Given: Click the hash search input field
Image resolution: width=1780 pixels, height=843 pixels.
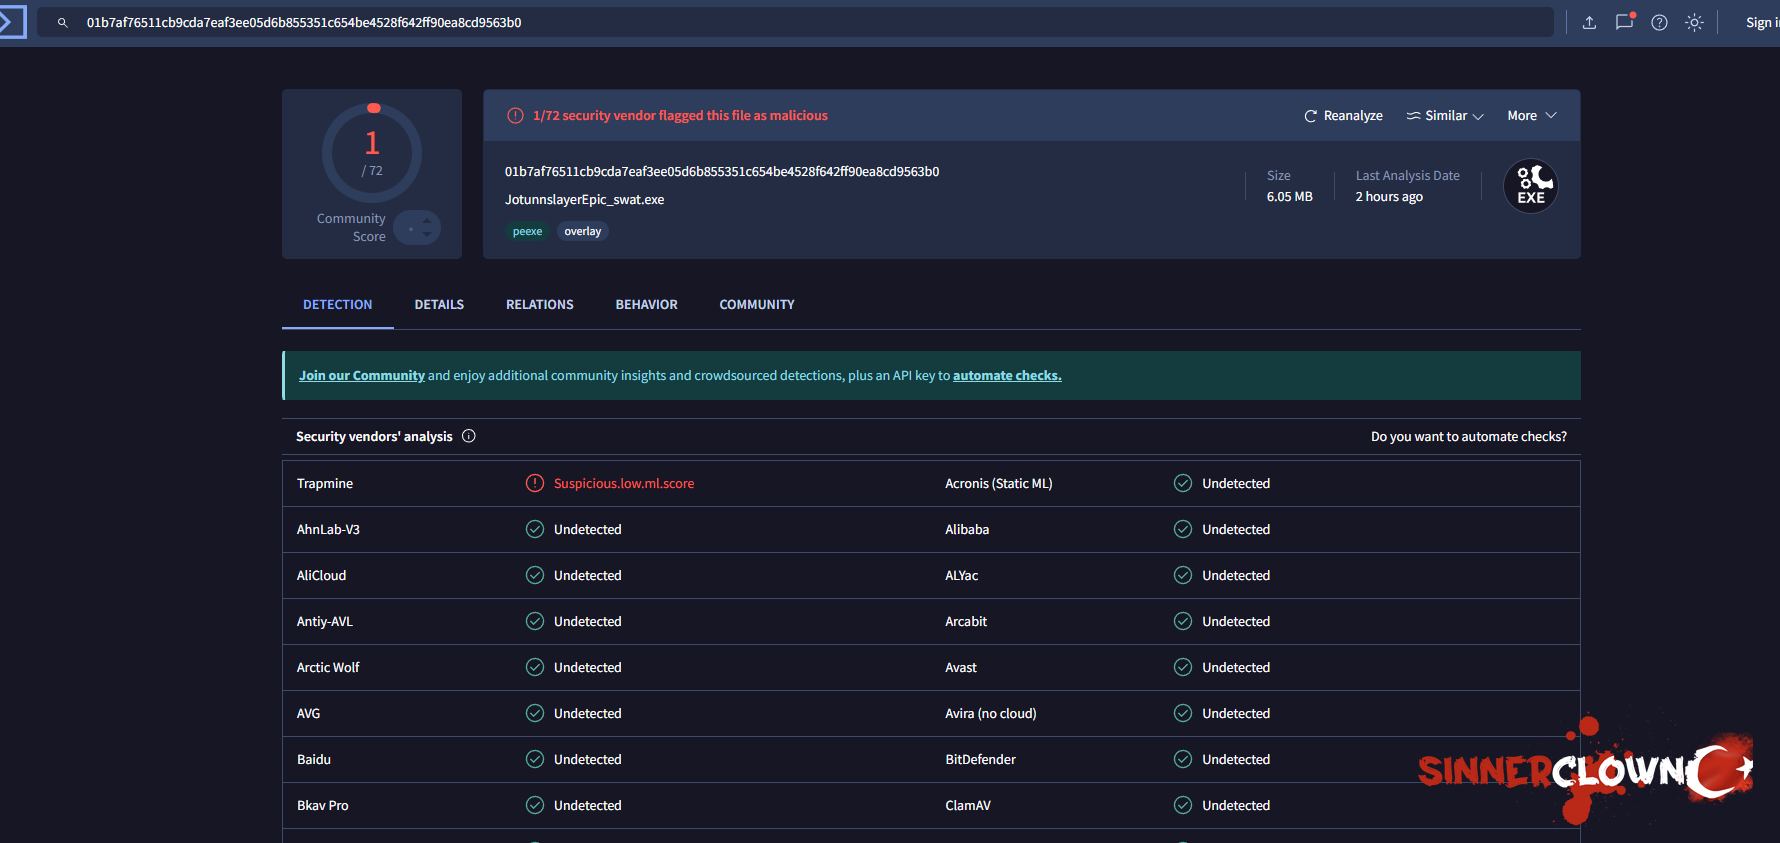Looking at the screenshot, I should [800, 23].
